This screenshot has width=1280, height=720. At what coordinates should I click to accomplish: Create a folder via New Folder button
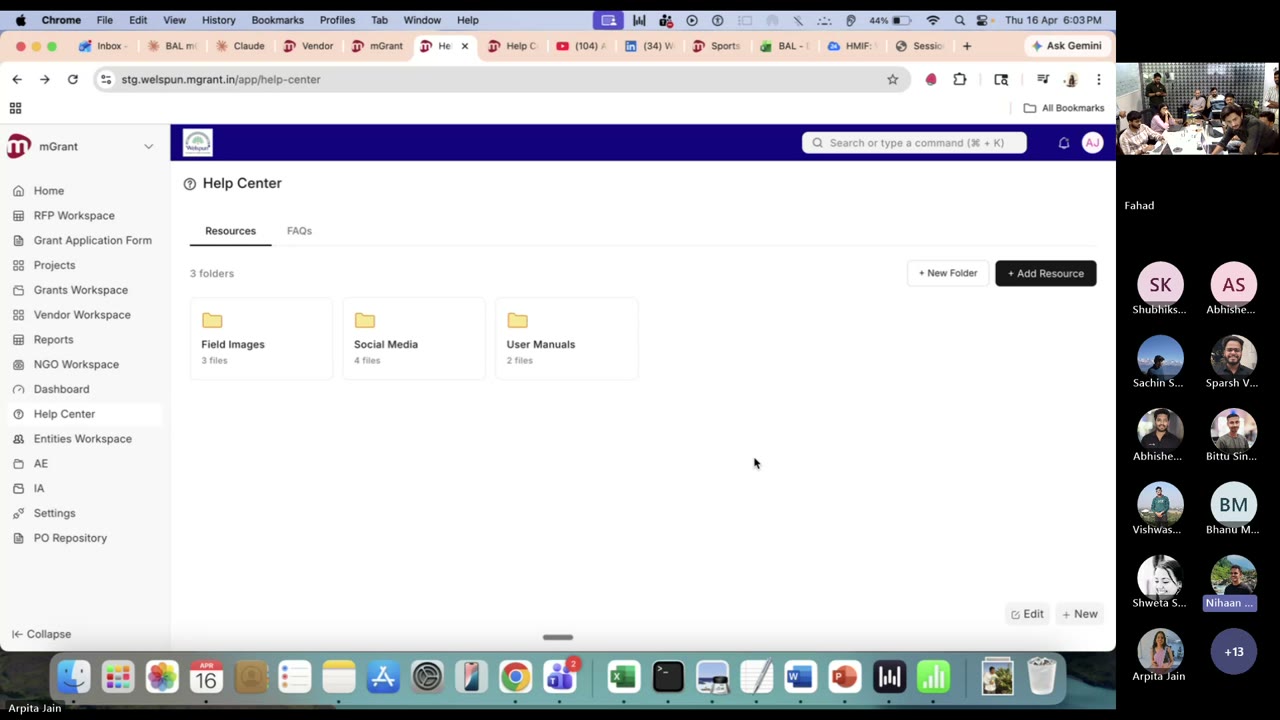pos(947,273)
